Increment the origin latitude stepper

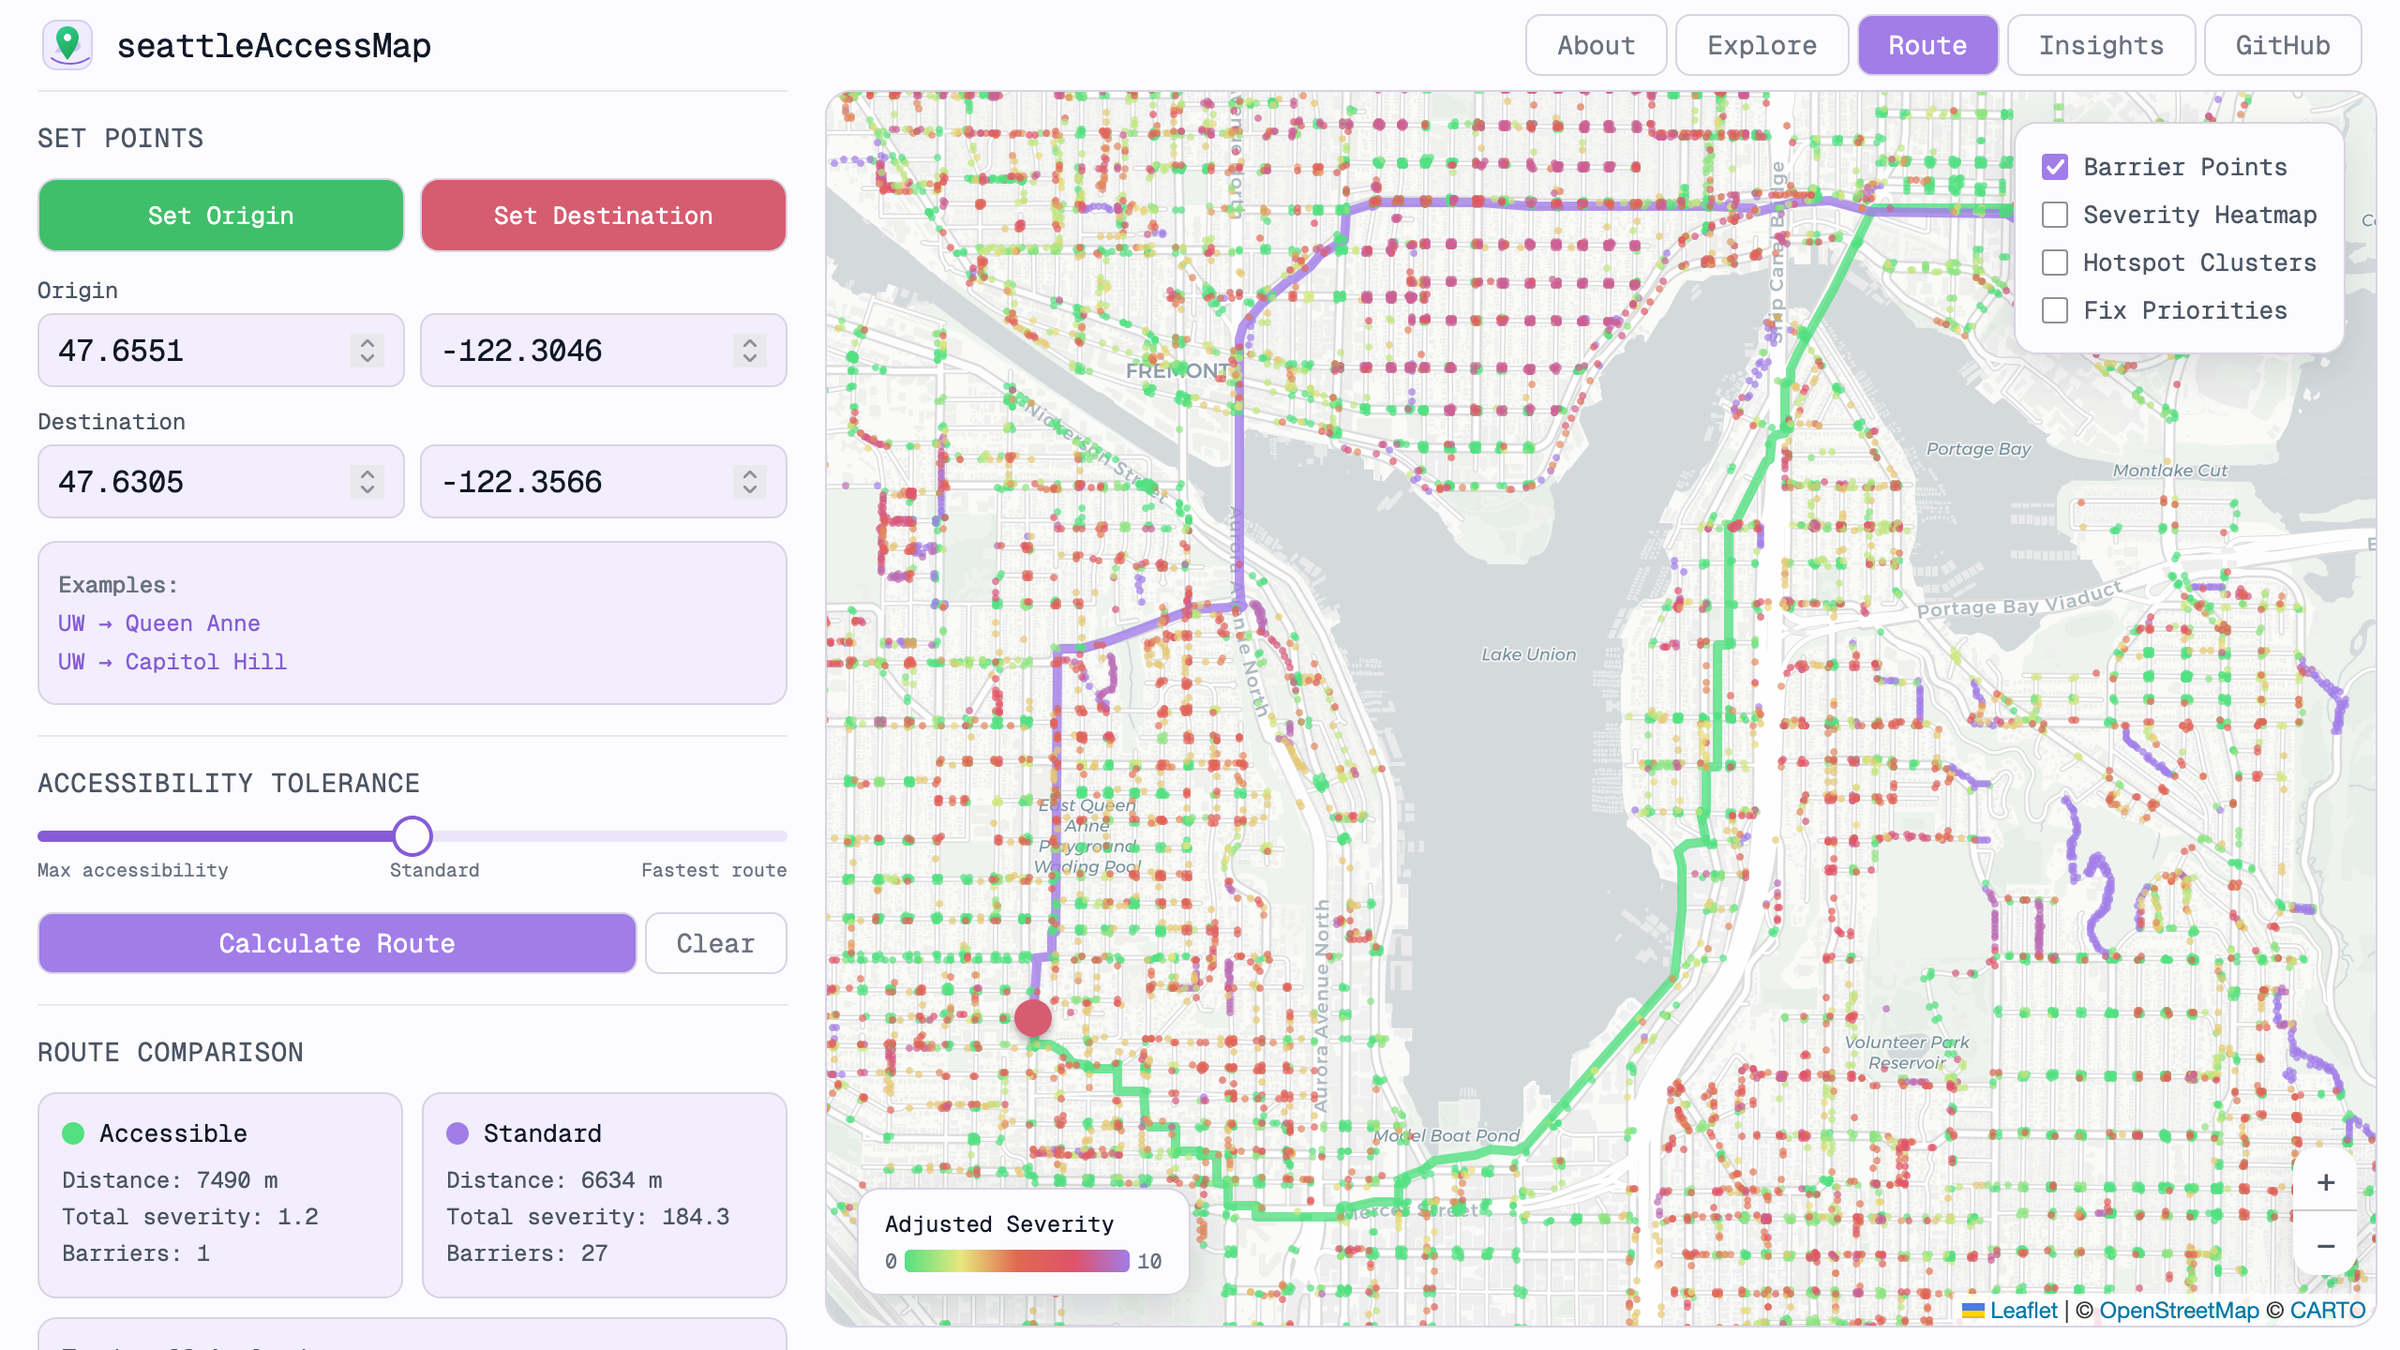[x=368, y=342]
